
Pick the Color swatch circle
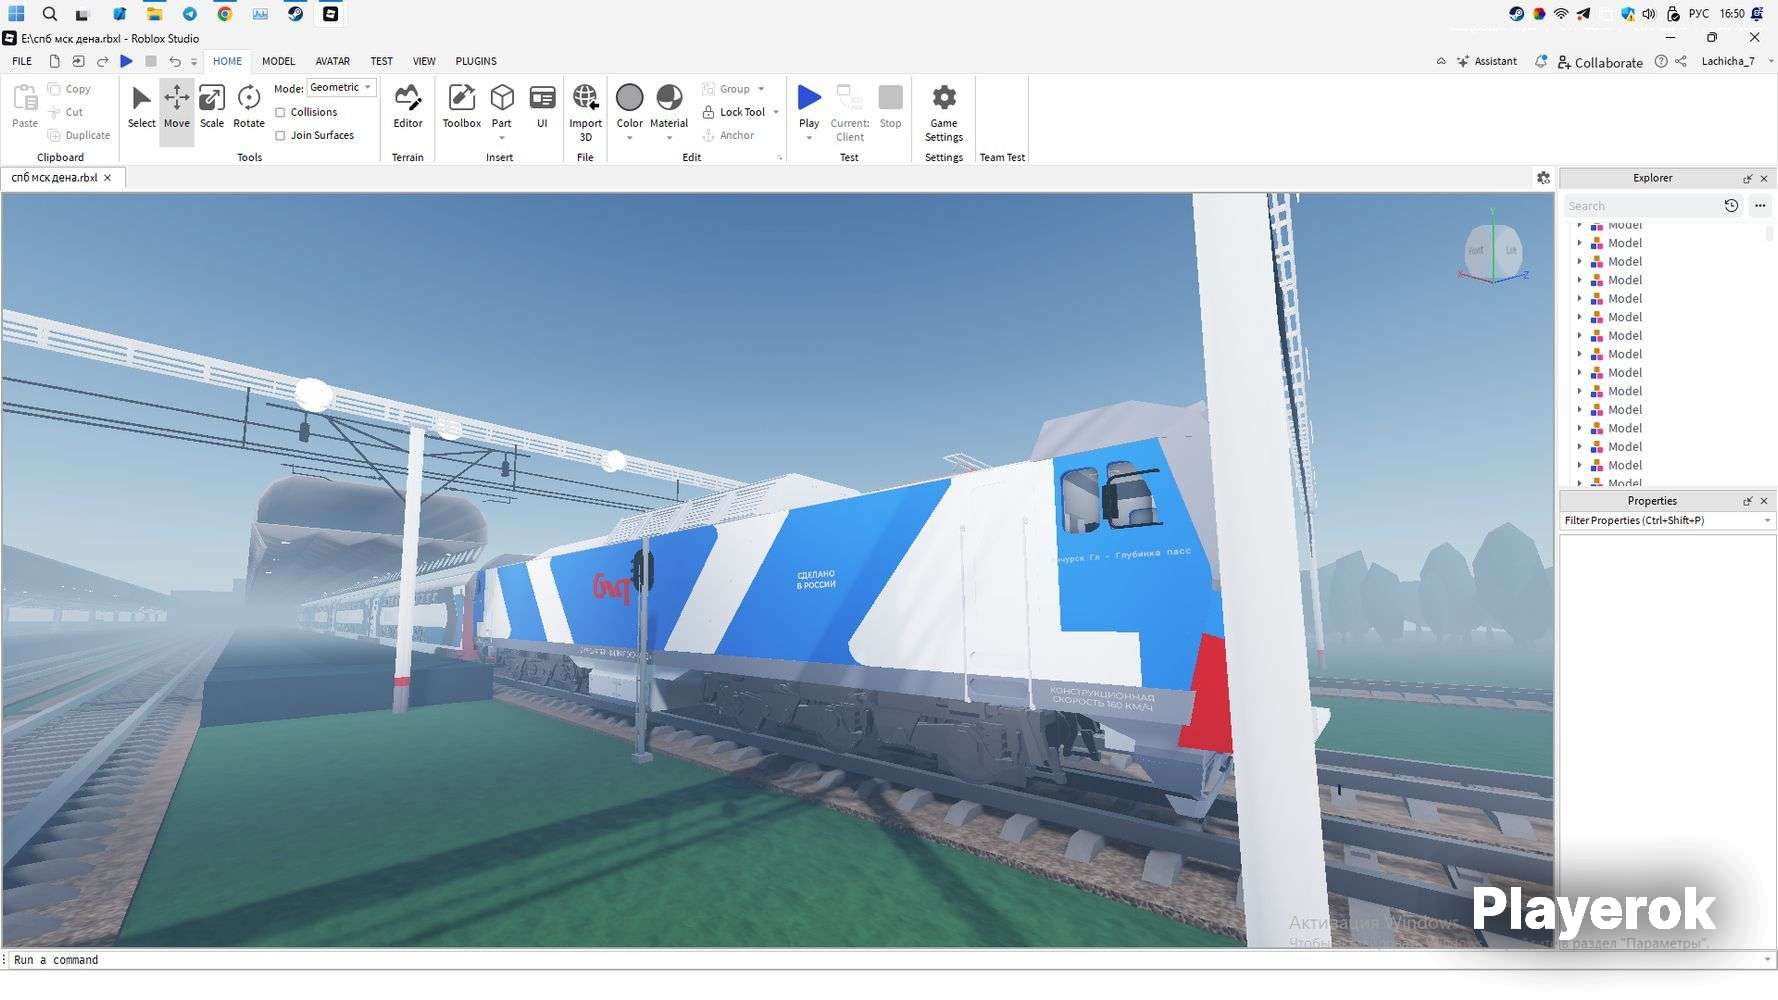pyautogui.click(x=629, y=97)
